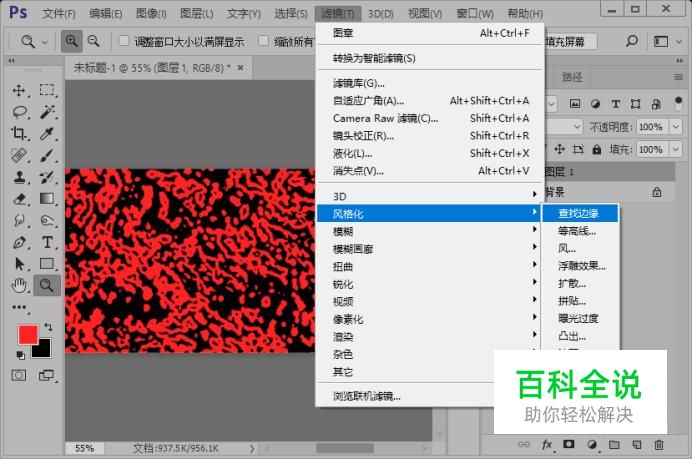Screen dimensions: 692x459
Task: Select the Eraser tool
Action: point(19,199)
